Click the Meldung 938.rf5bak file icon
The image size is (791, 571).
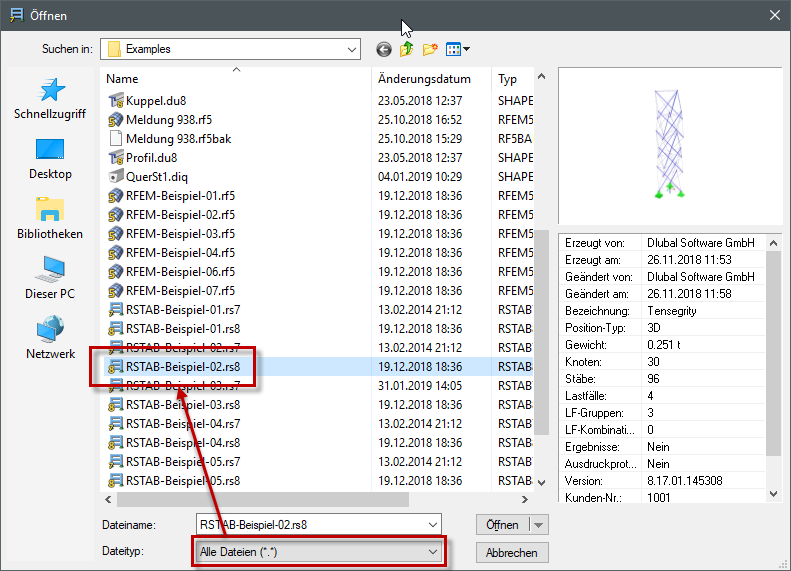[116, 139]
